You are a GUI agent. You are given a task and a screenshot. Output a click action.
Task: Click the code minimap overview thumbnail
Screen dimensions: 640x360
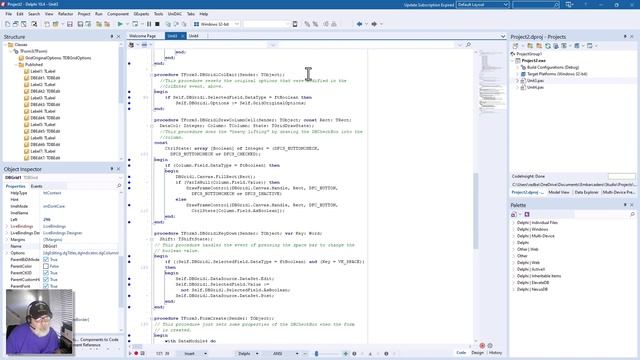(x=491, y=82)
